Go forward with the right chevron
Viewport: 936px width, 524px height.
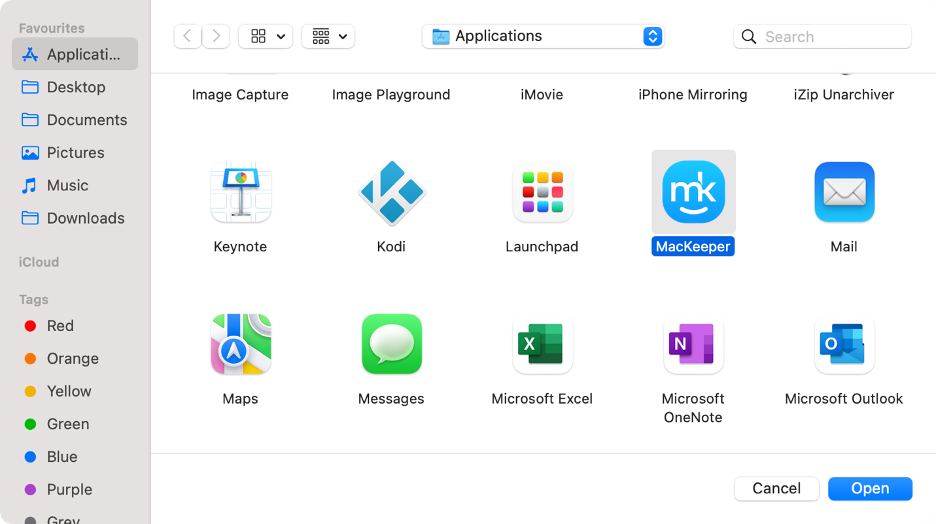tap(216, 36)
